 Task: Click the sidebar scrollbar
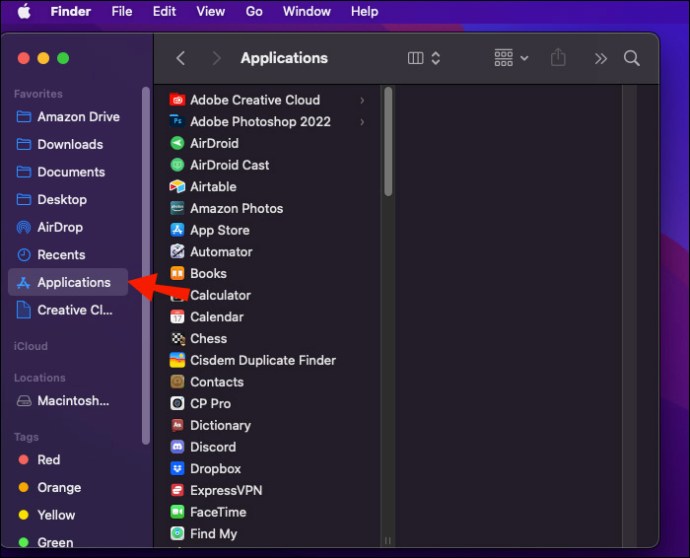[146, 265]
